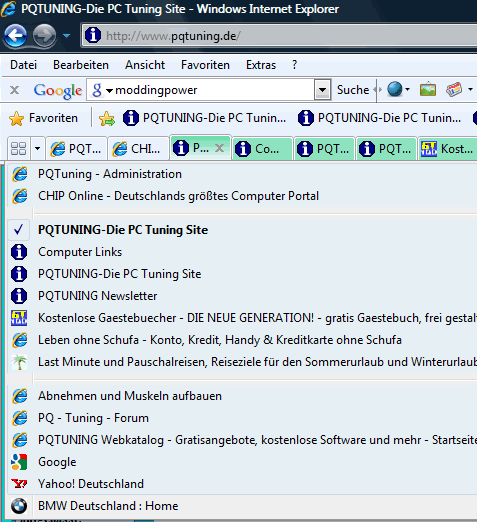
Task: Click the palm tree icon in list
Action: pos(19,362)
